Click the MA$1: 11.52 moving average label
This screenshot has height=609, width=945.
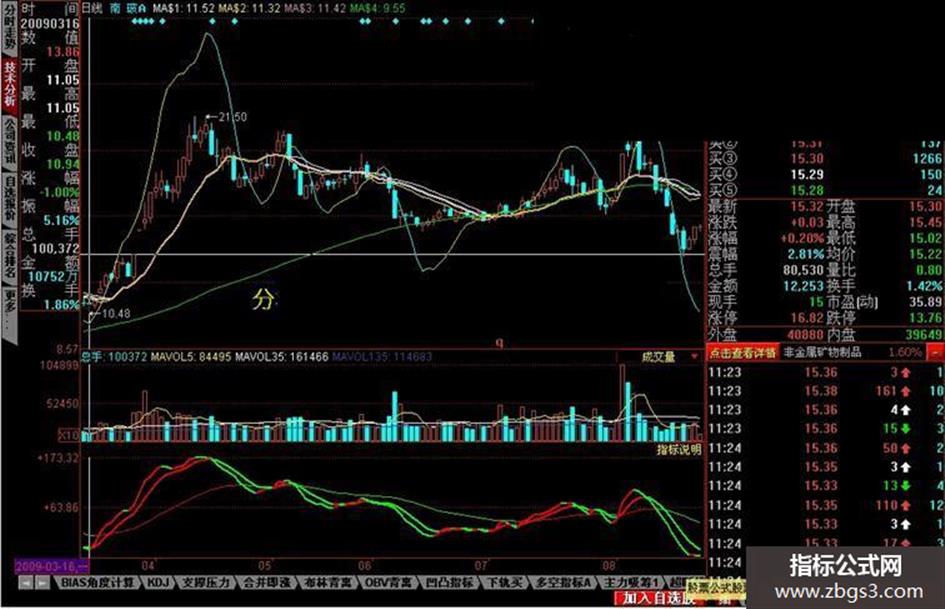[183, 8]
